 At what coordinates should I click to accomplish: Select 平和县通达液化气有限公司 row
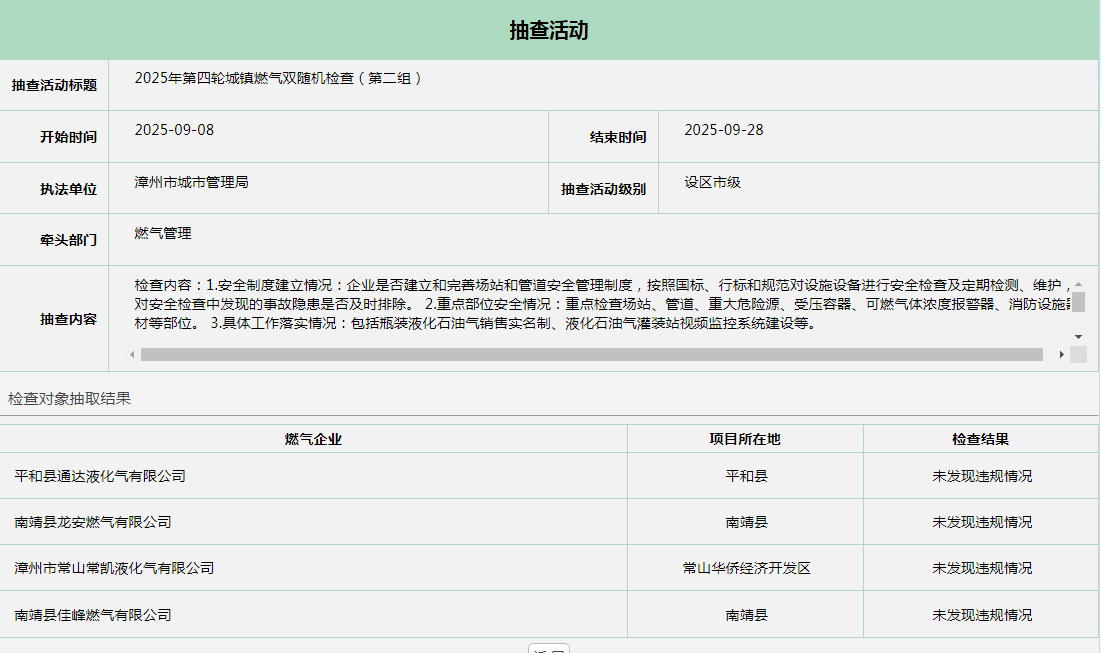[x=100, y=476]
